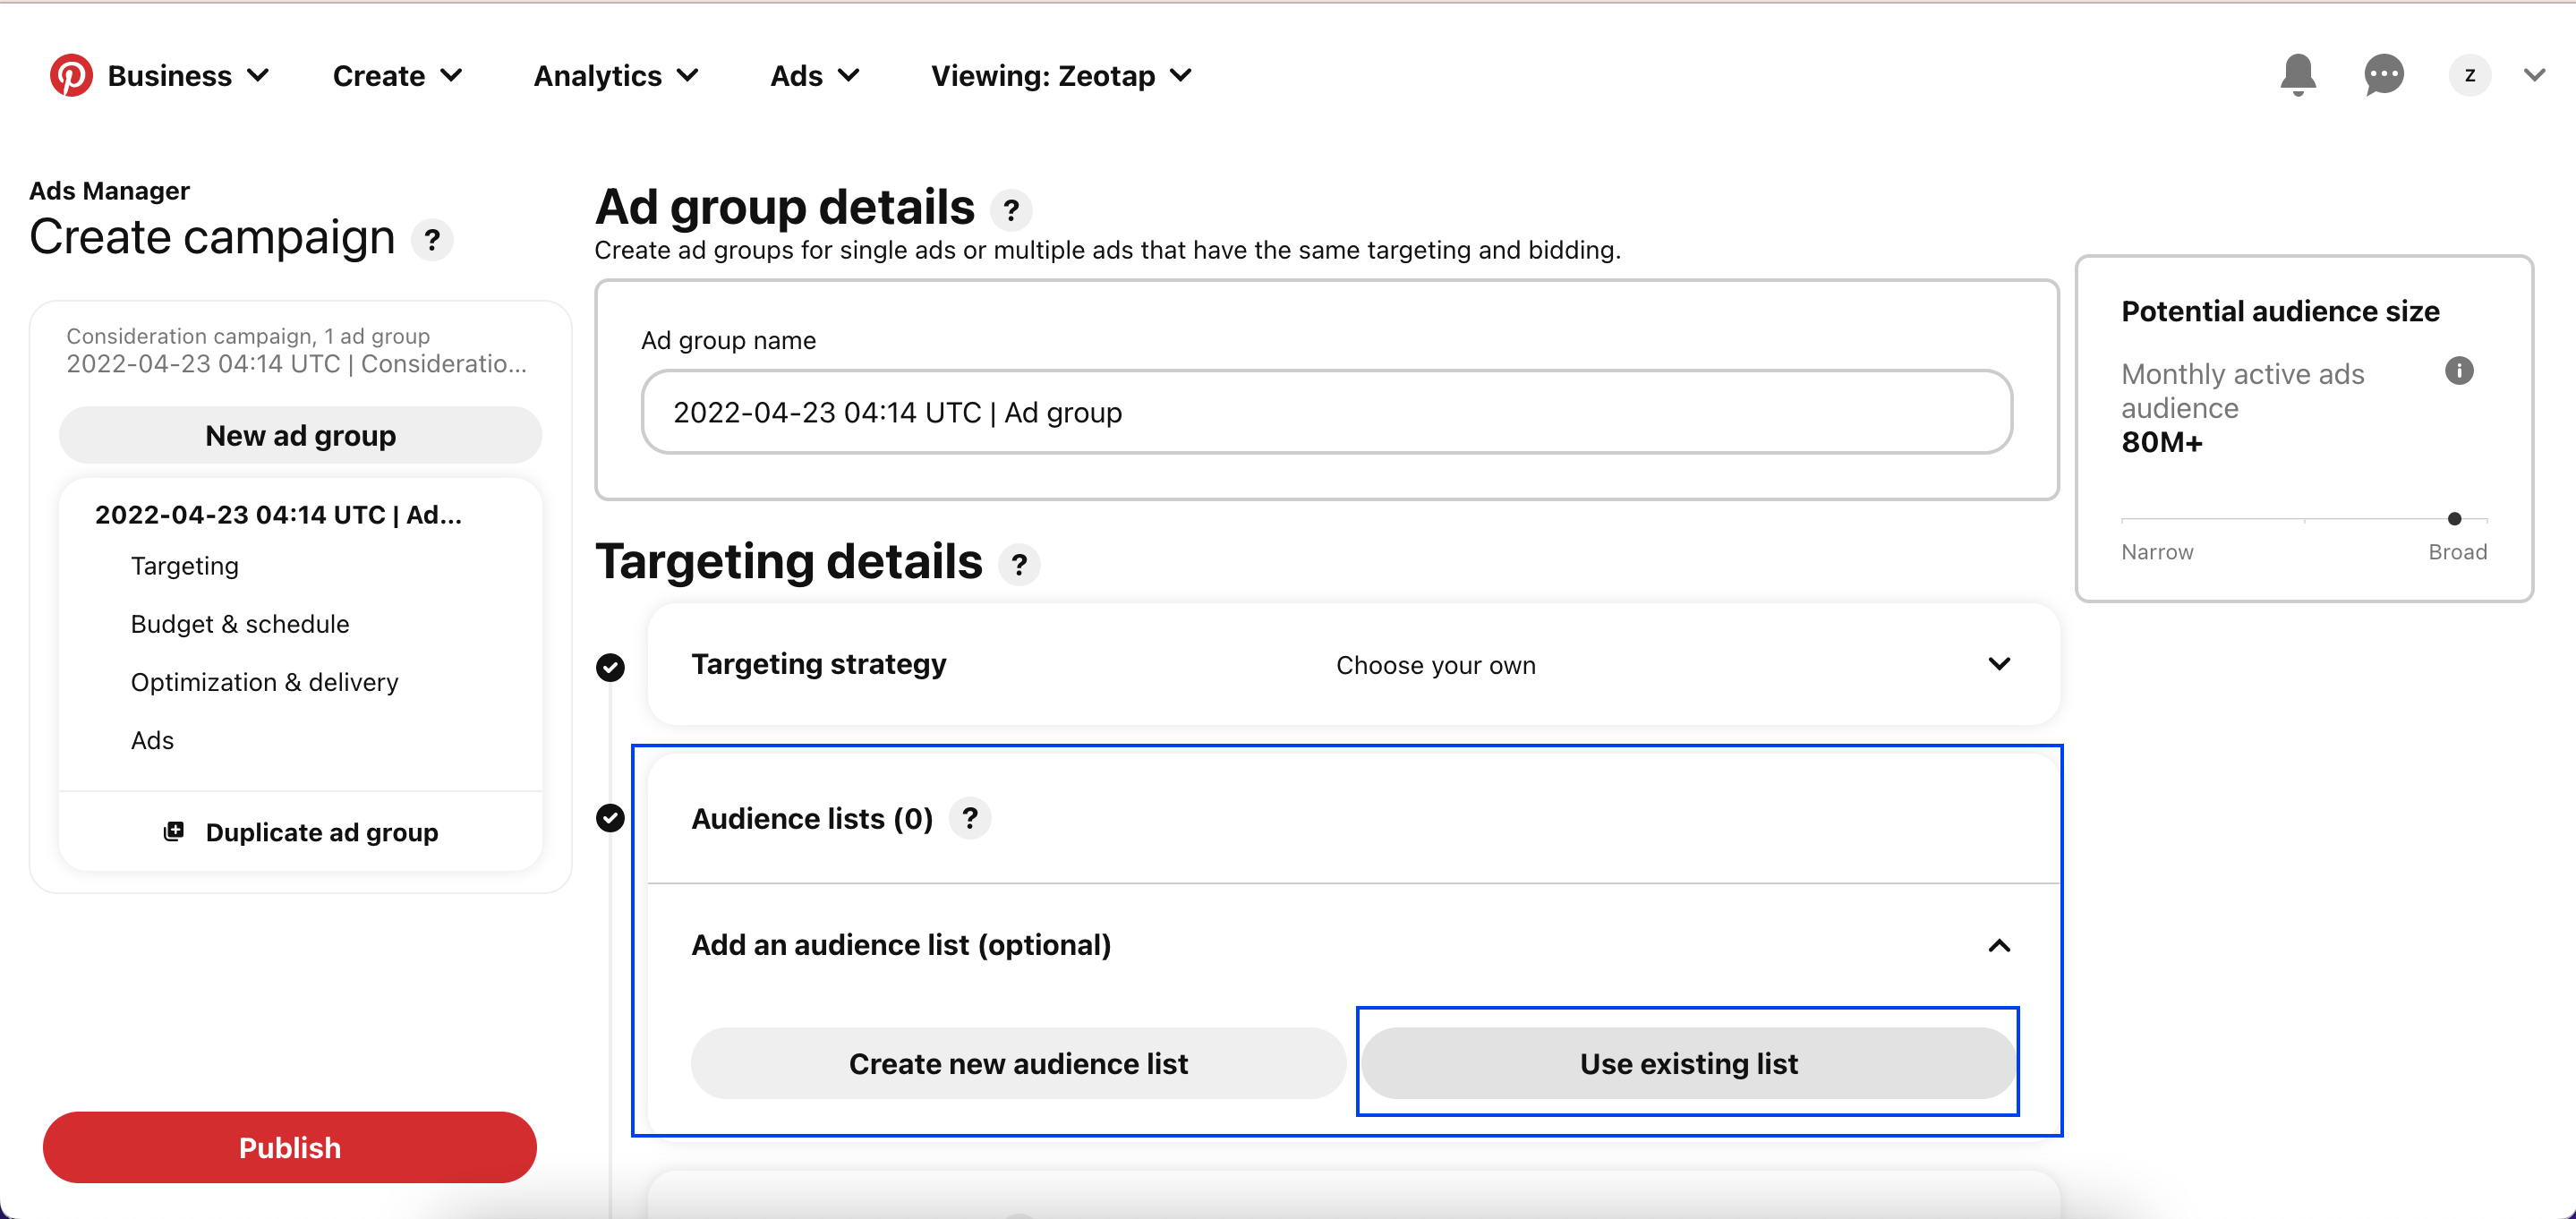2576x1219 pixels.
Task: Go to Ads section in sidebar
Action: [152, 740]
